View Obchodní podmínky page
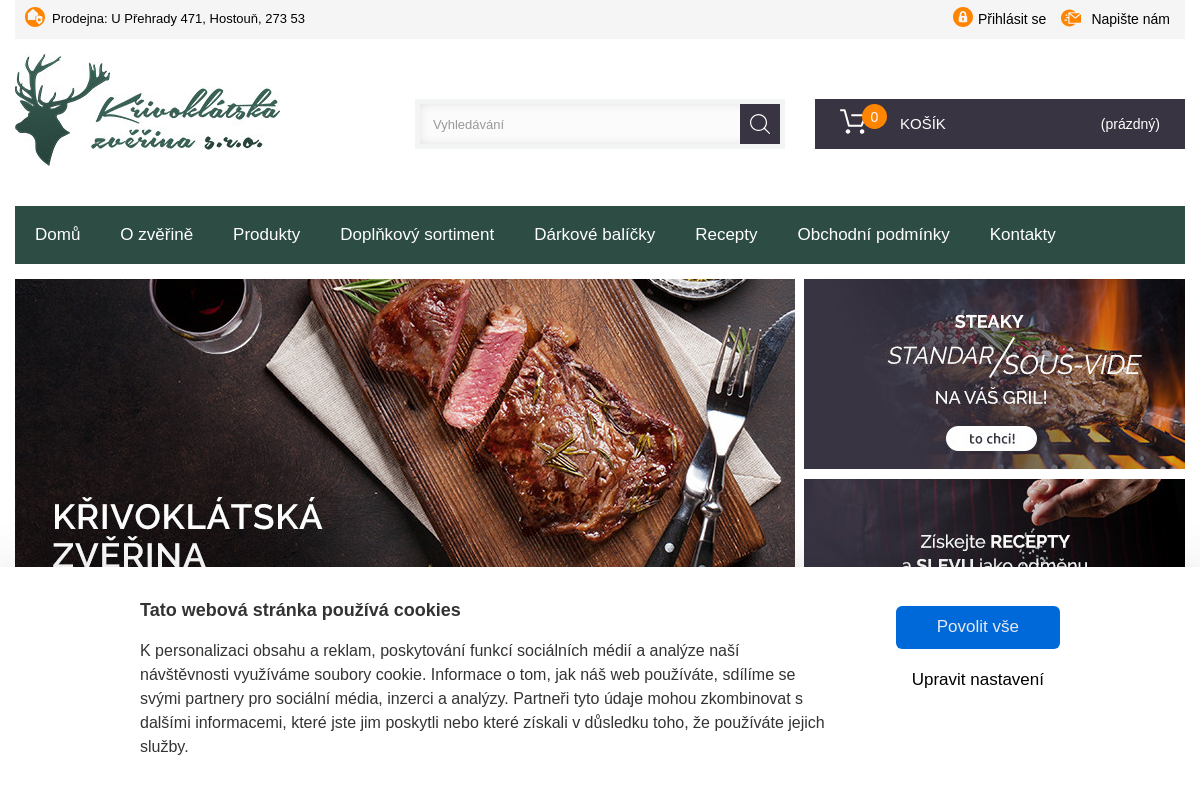 (x=874, y=235)
